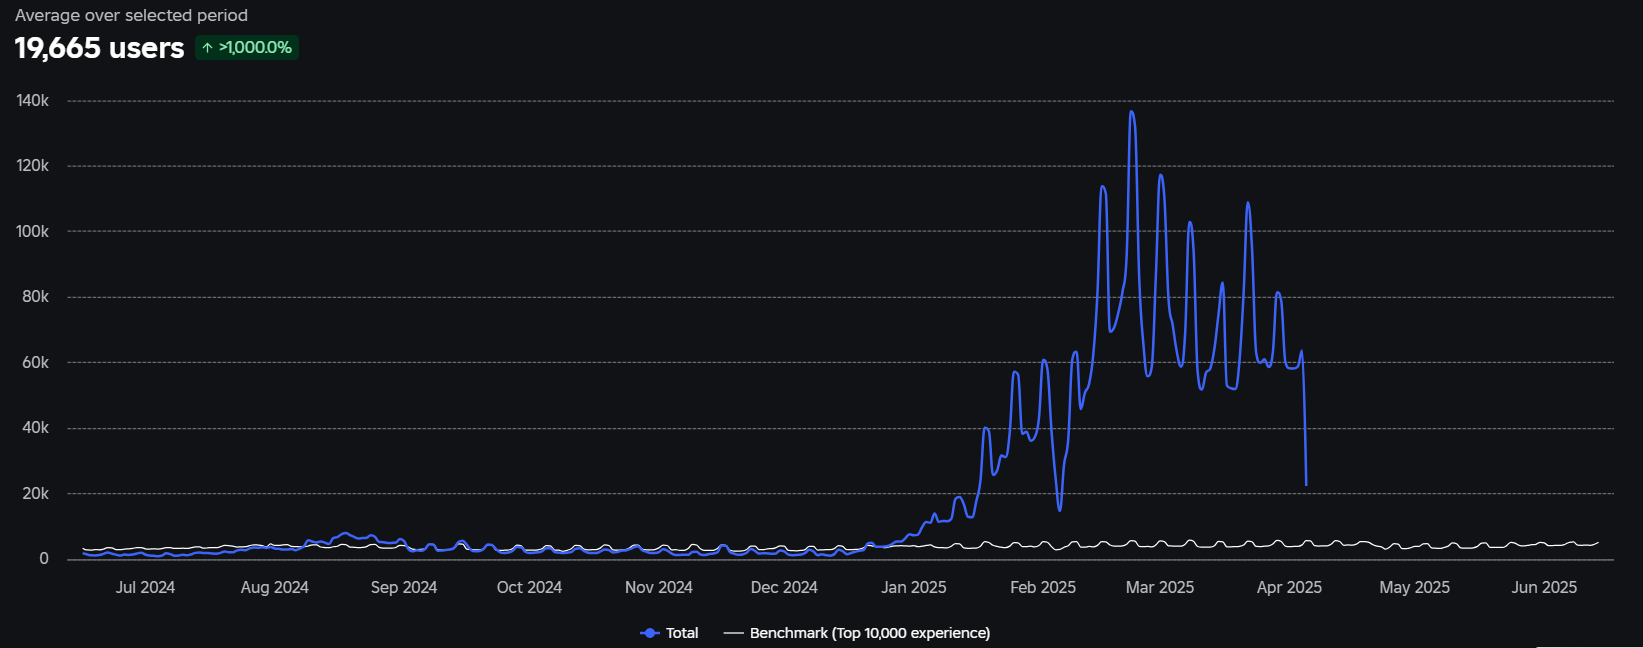This screenshot has height=648, width=1643.
Task: Click the highest peak of the Total line
Action: (x=1131, y=112)
